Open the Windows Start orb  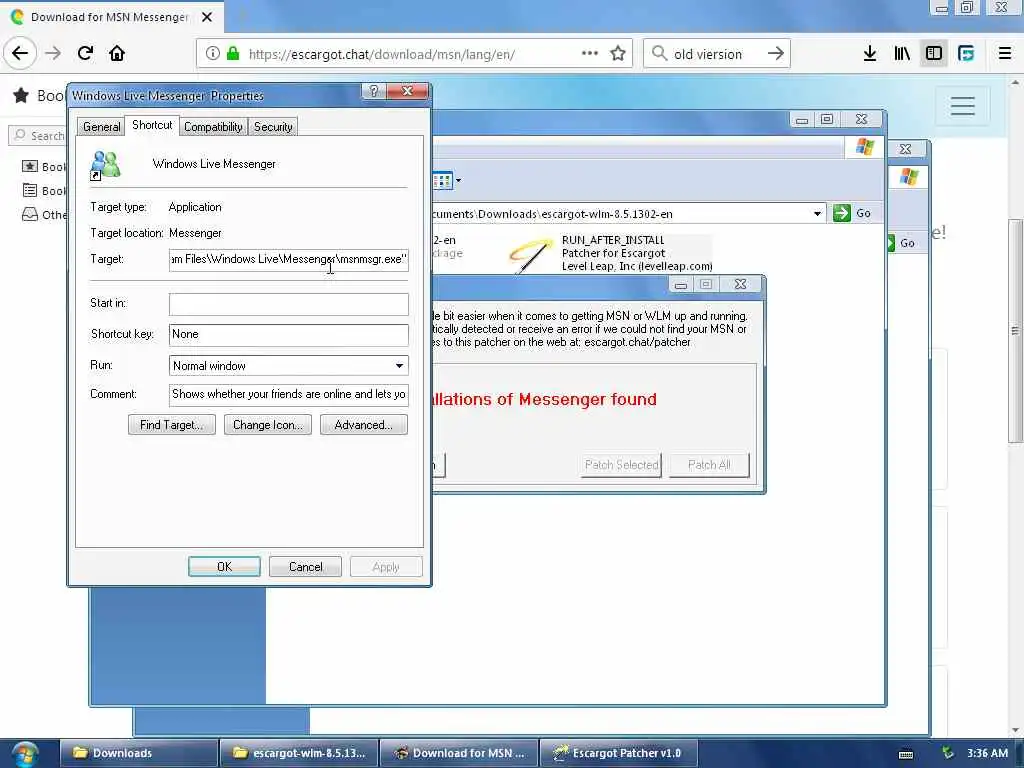coord(25,754)
